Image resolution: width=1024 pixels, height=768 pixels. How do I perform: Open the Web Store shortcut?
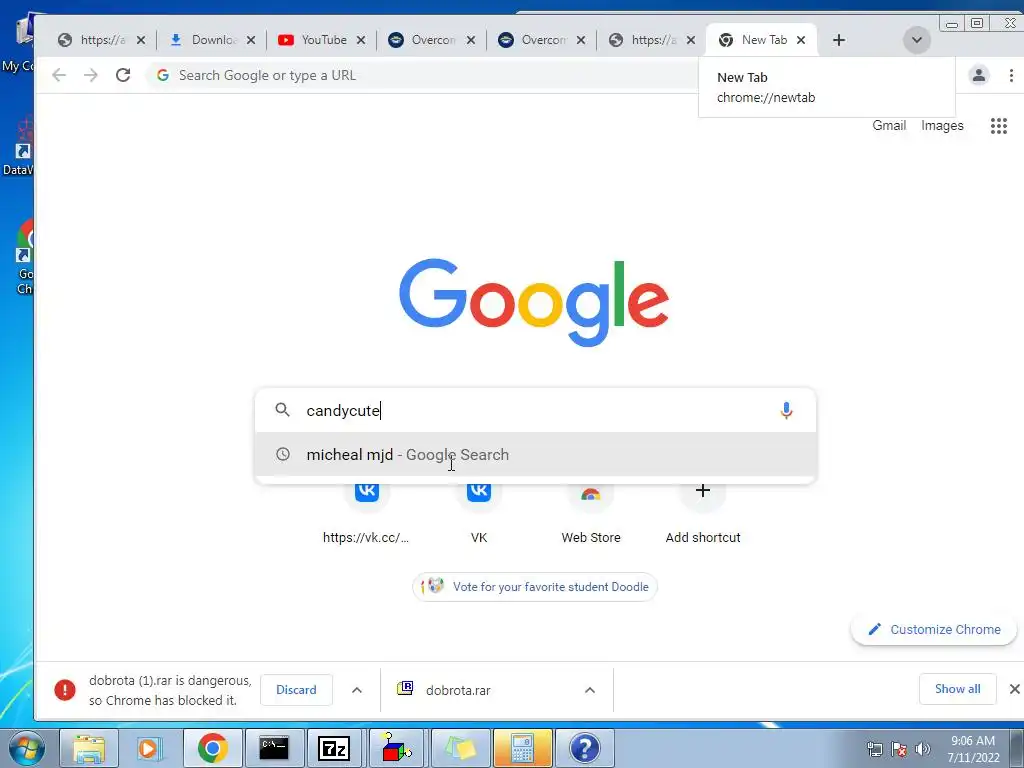tap(591, 513)
